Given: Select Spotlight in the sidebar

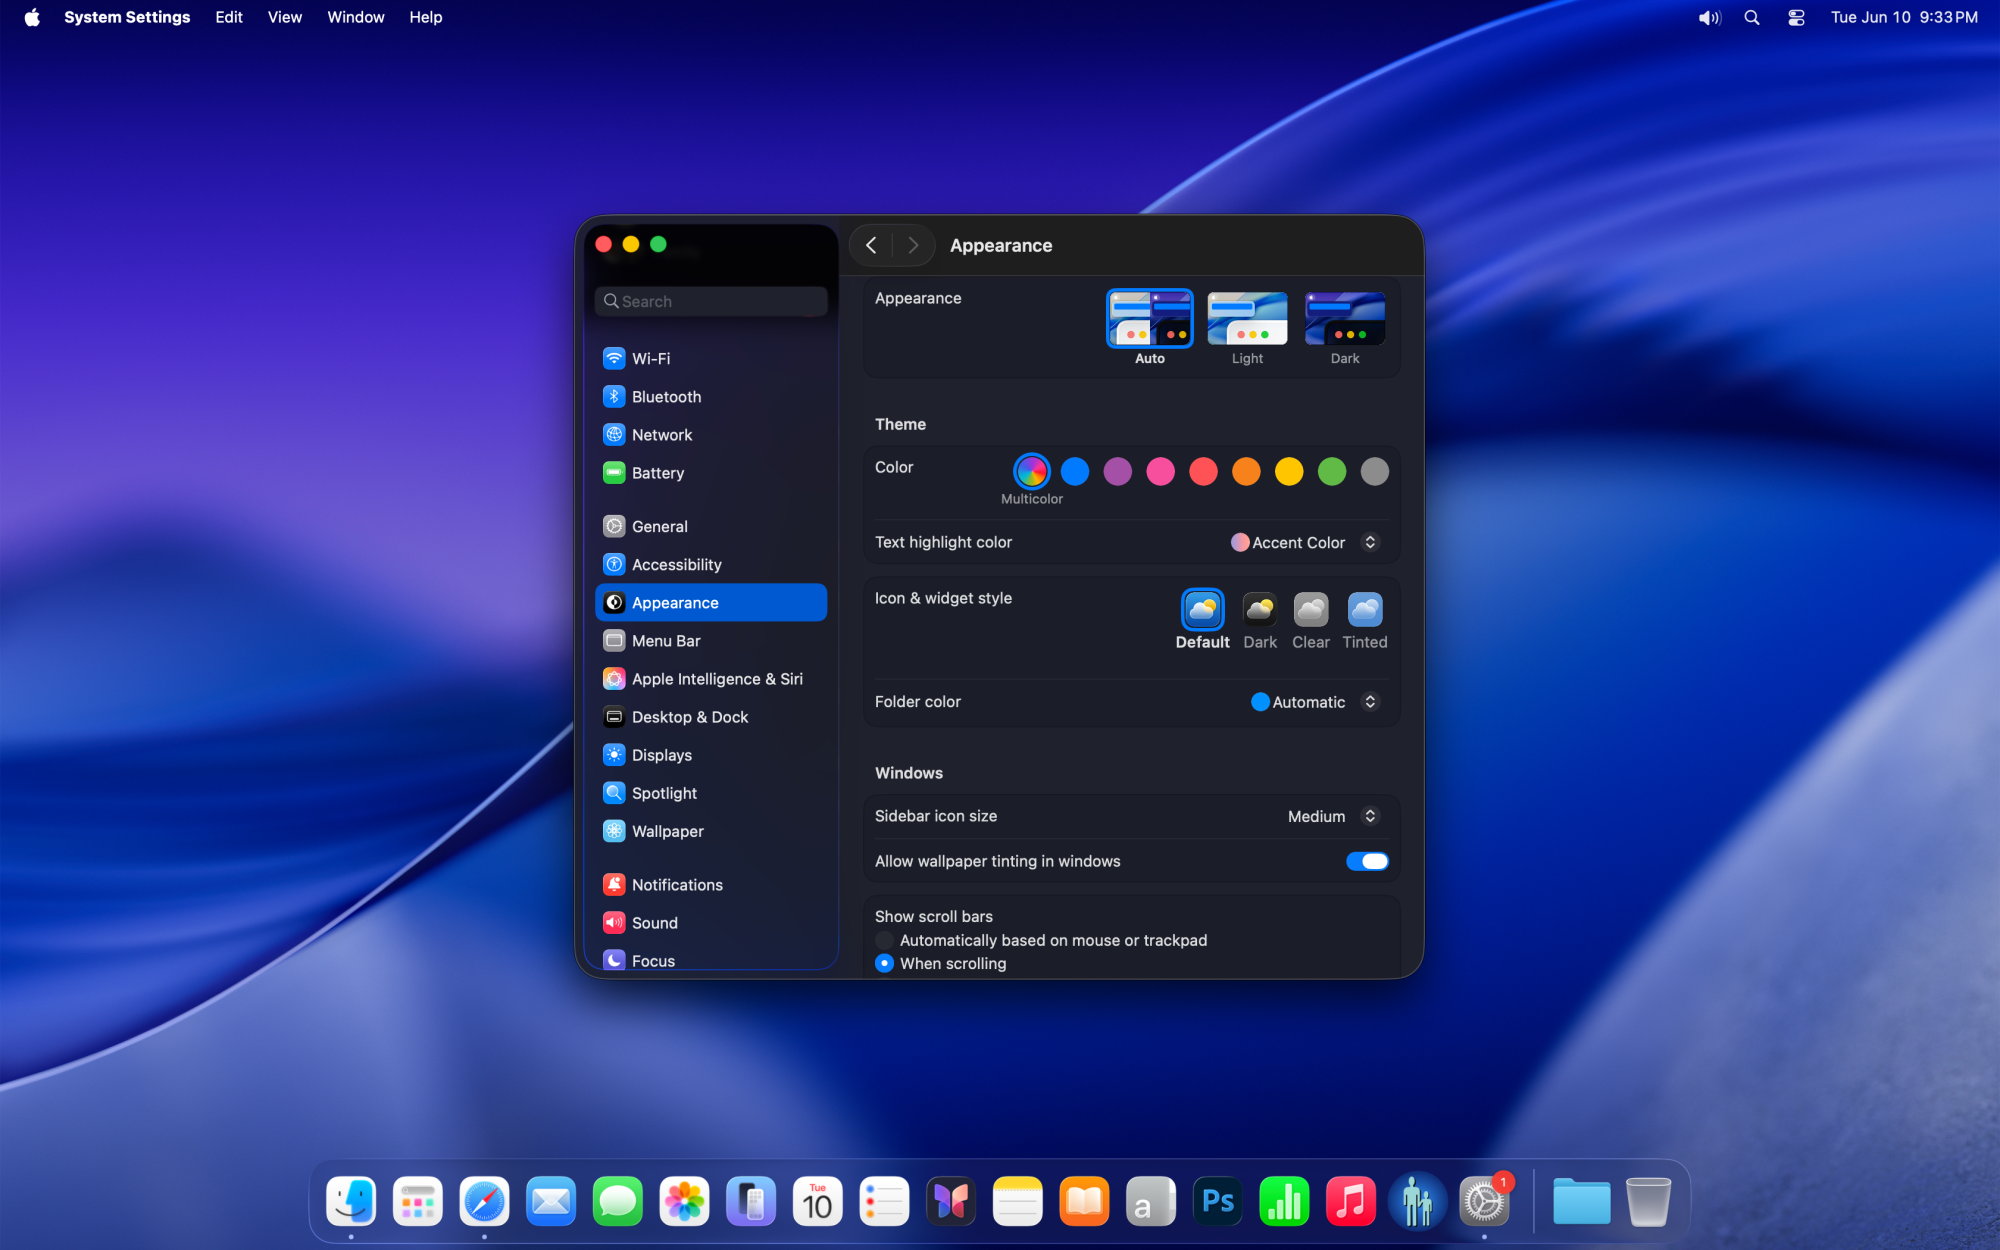Looking at the screenshot, I should point(710,792).
